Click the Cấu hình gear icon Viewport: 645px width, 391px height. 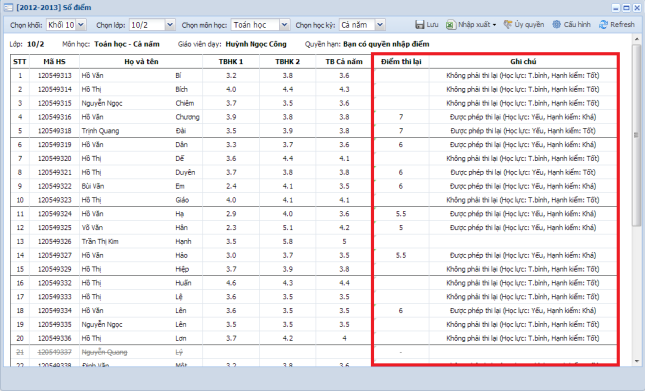pos(557,25)
